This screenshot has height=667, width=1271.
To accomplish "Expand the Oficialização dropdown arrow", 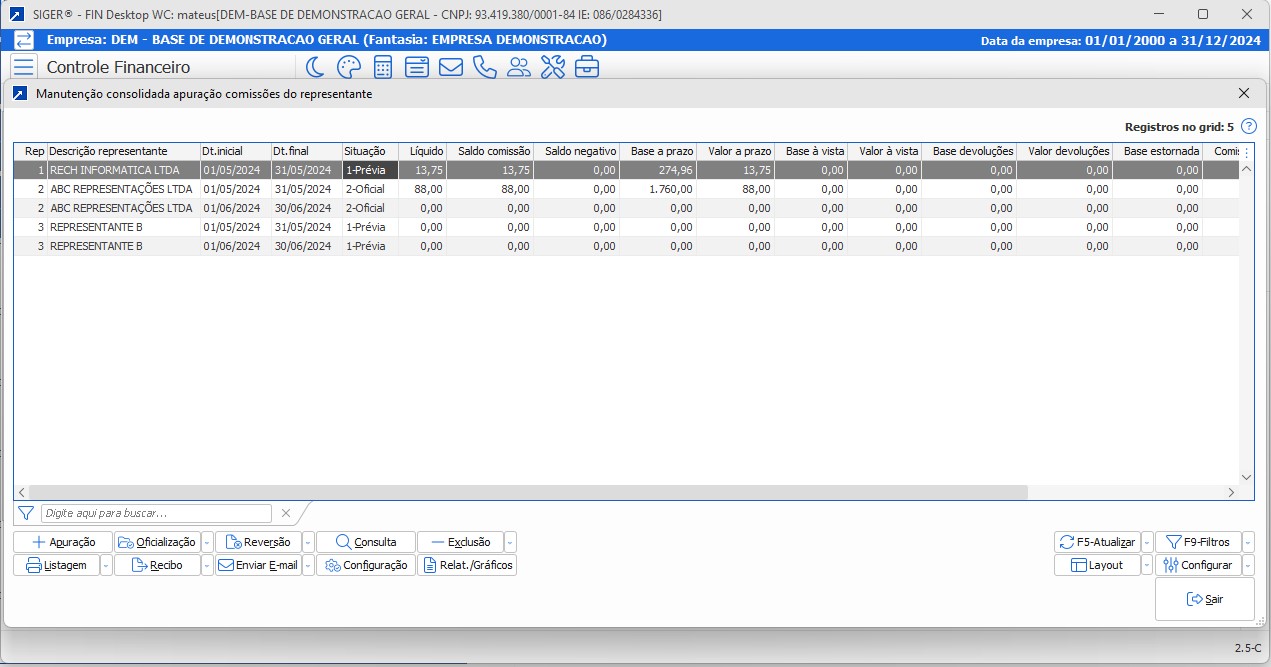I will pos(207,542).
